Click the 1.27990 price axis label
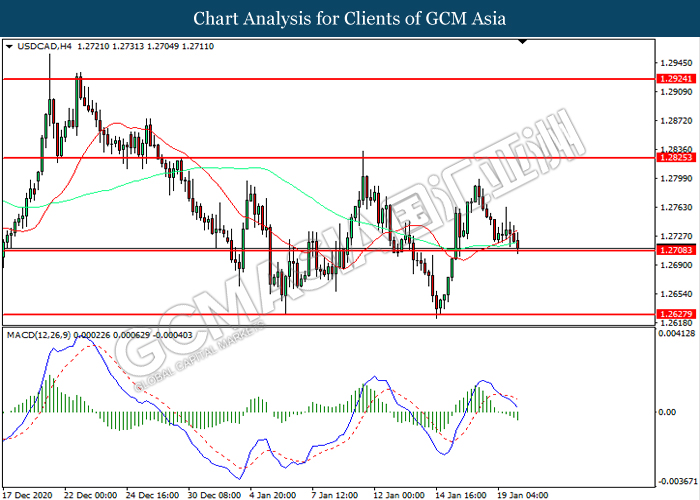 (676, 179)
